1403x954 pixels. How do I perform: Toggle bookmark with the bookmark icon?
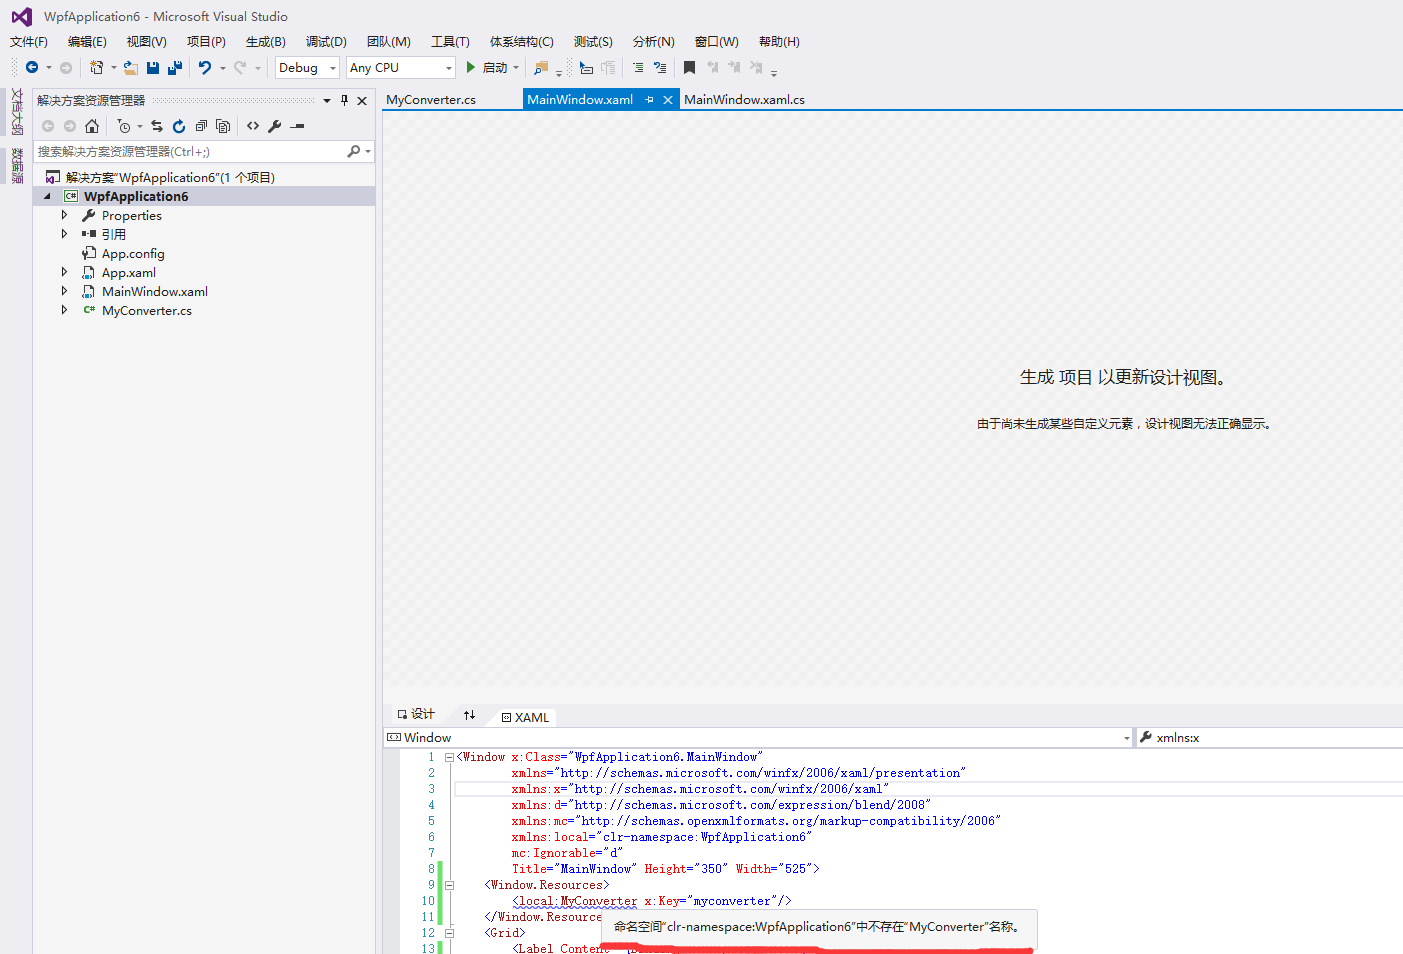(689, 67)
